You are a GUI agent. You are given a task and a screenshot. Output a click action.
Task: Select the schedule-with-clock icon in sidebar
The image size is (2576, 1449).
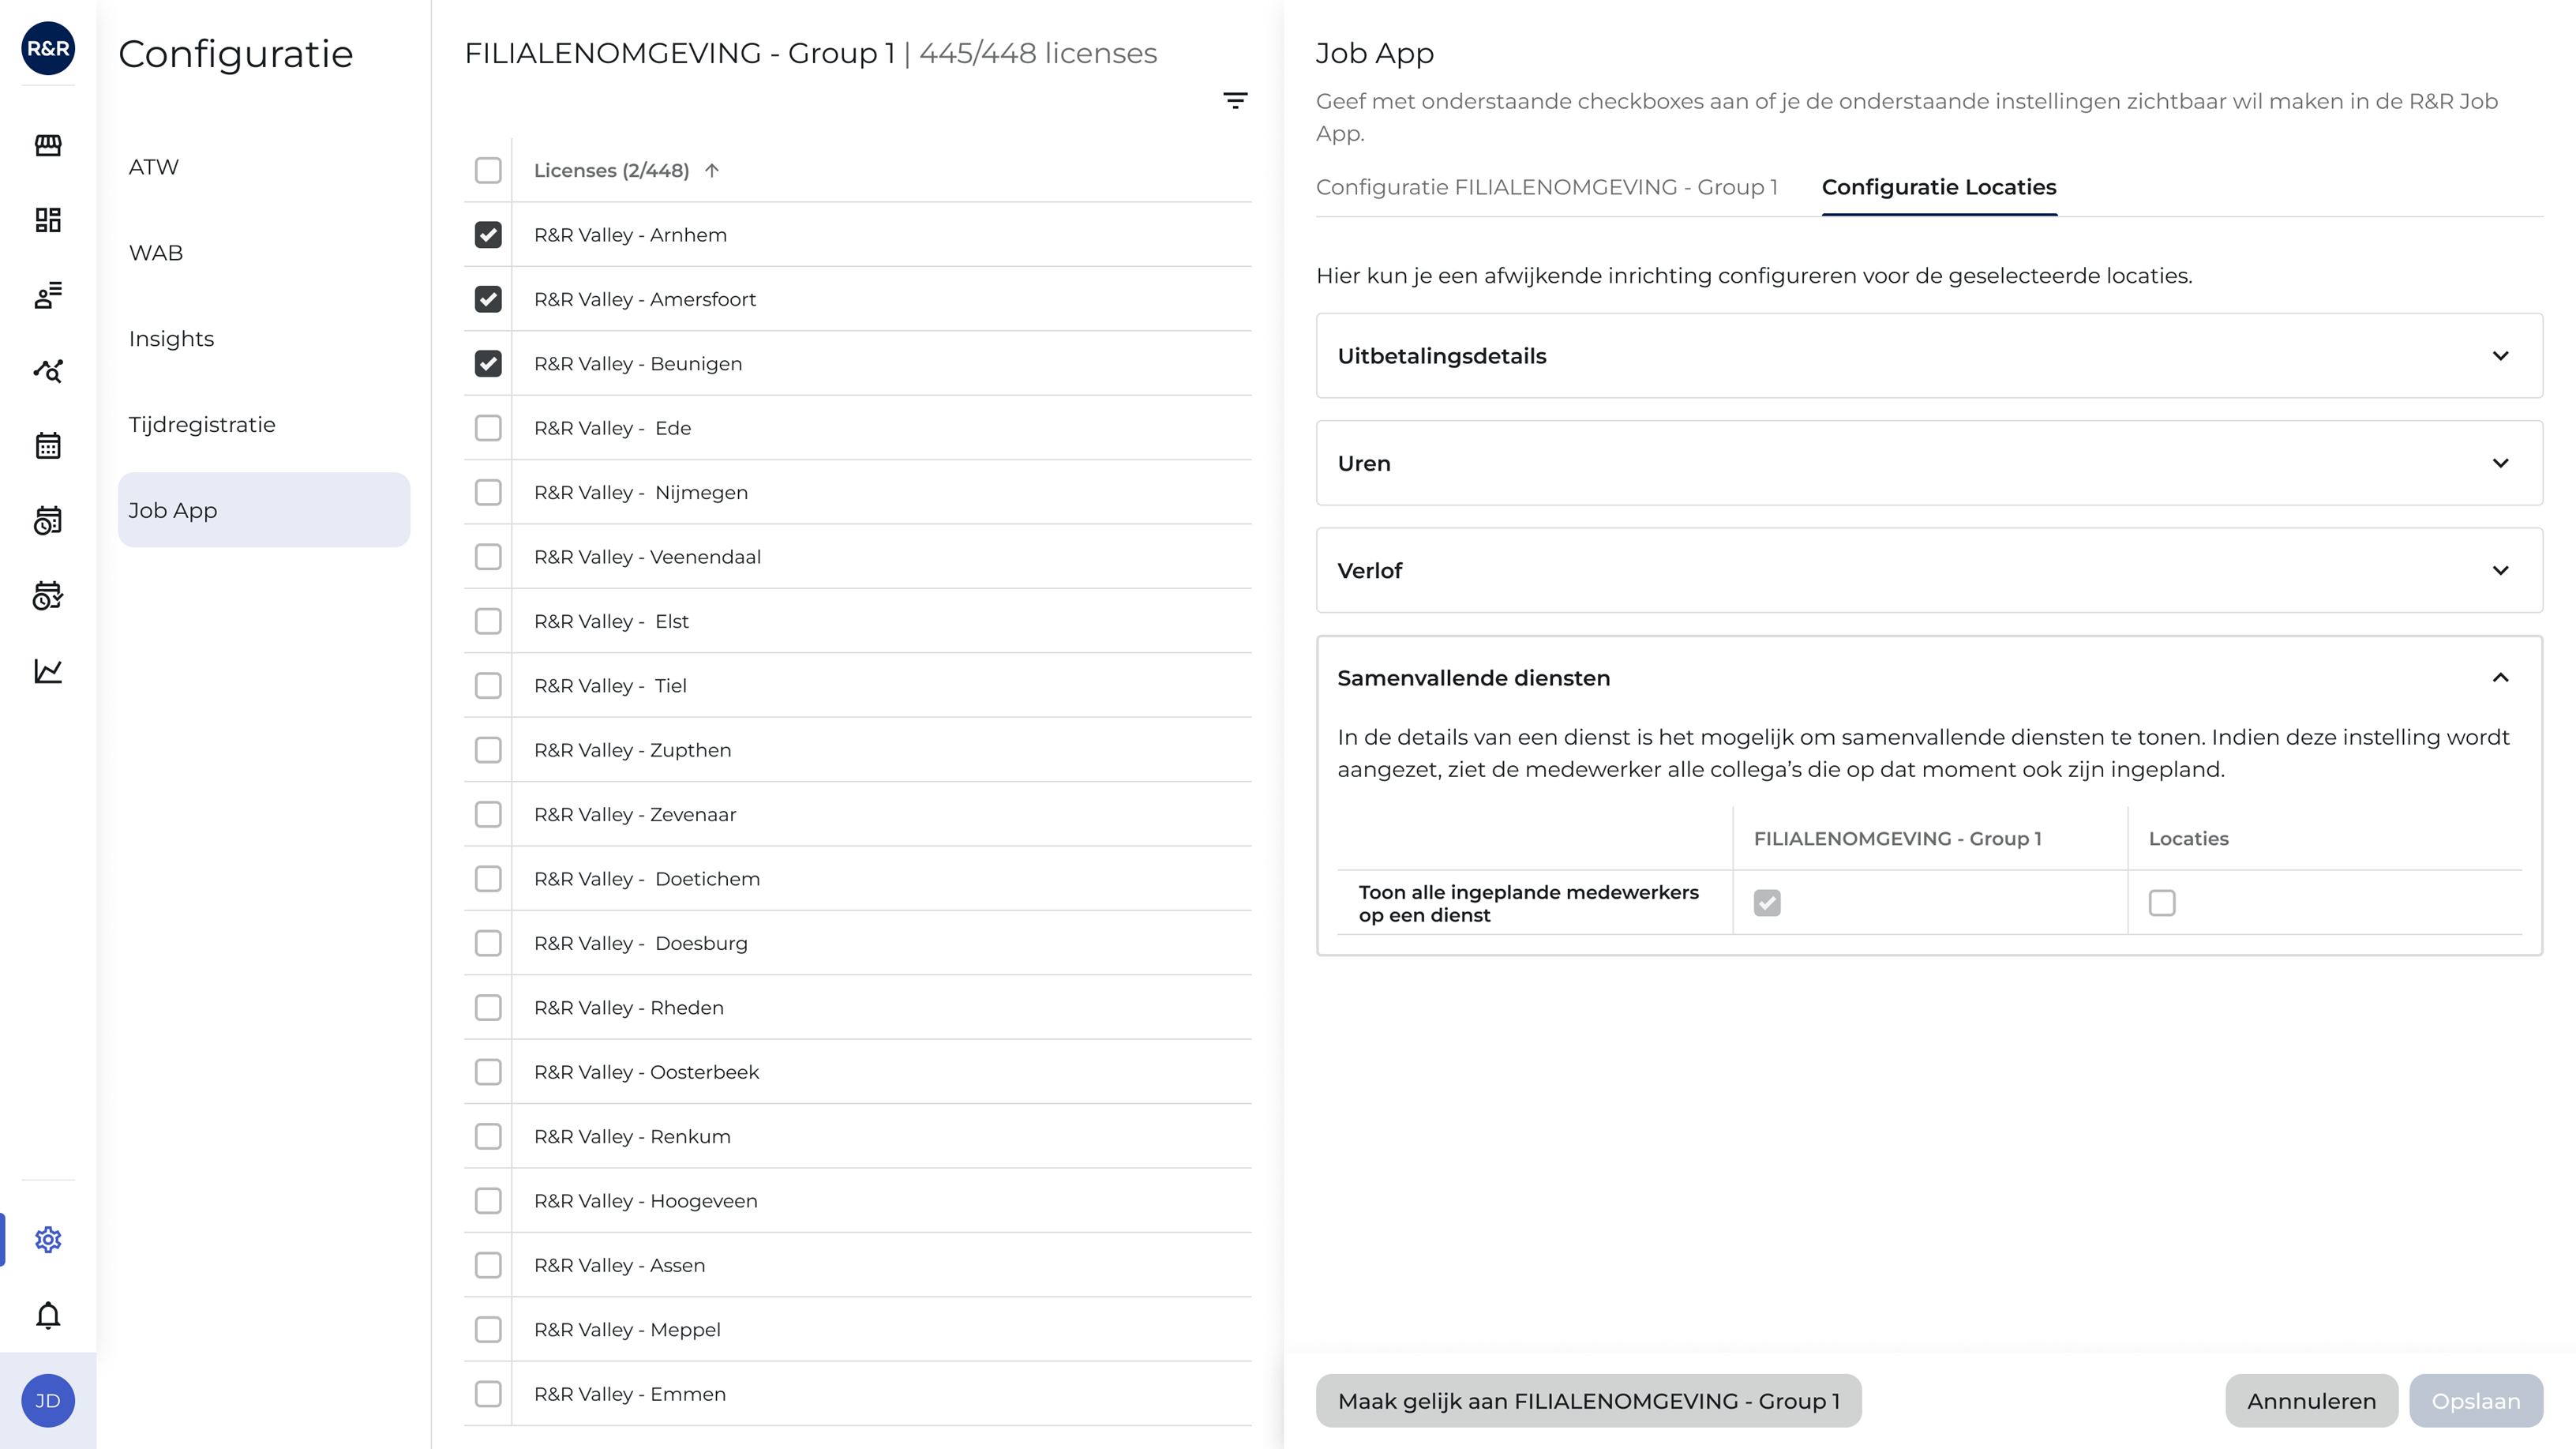click(47, 521)
